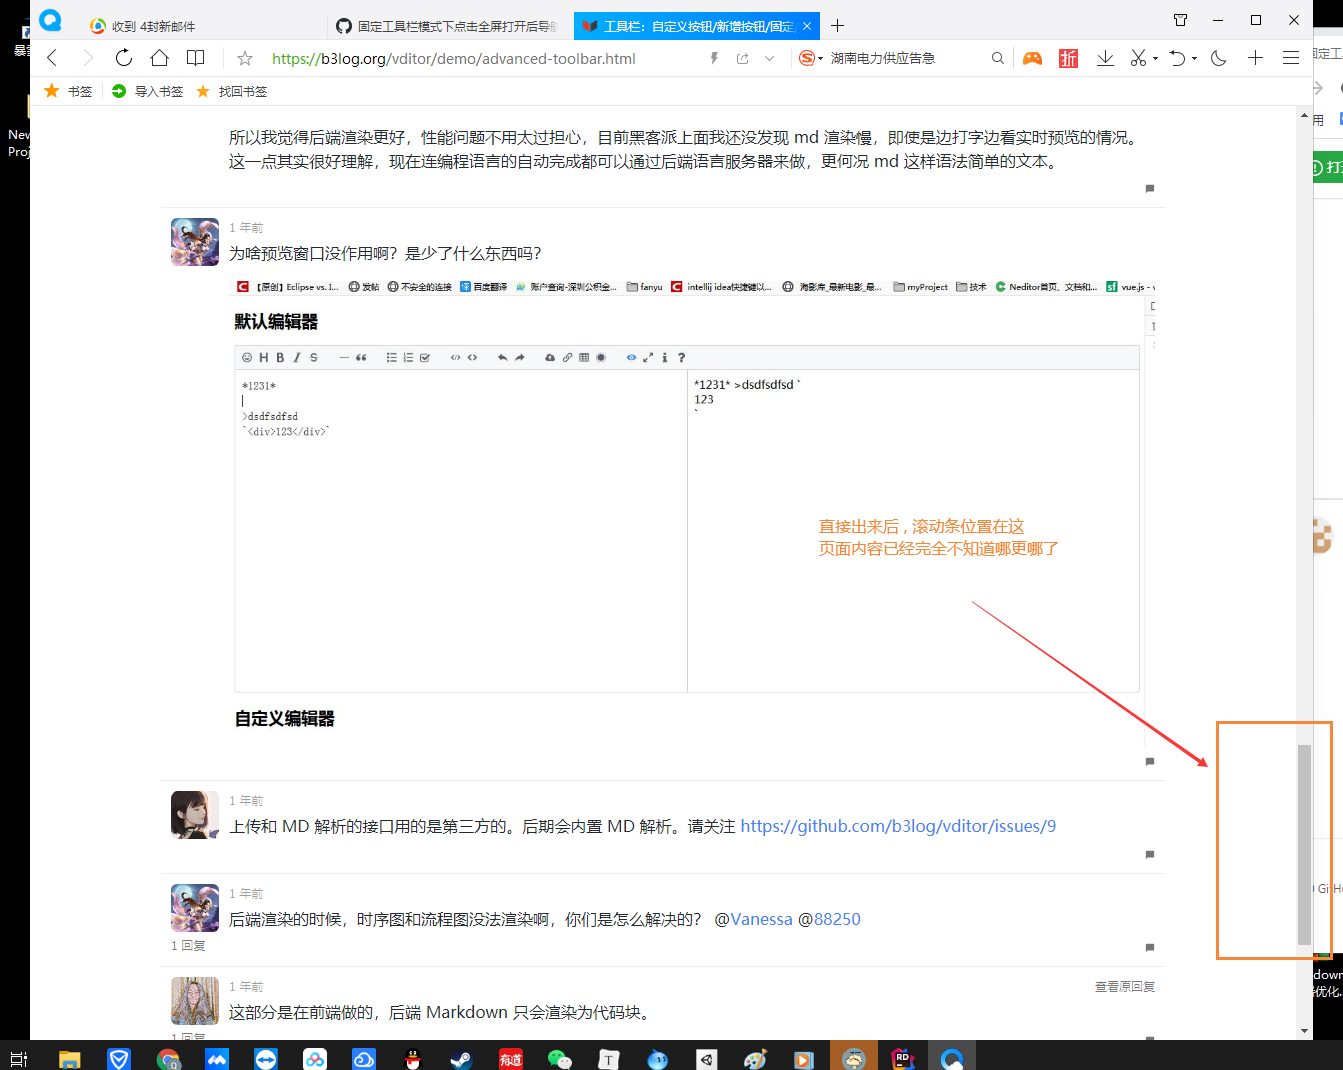Open the share options chevron in address bar
1343x1070 pixels.
point(770,58)
